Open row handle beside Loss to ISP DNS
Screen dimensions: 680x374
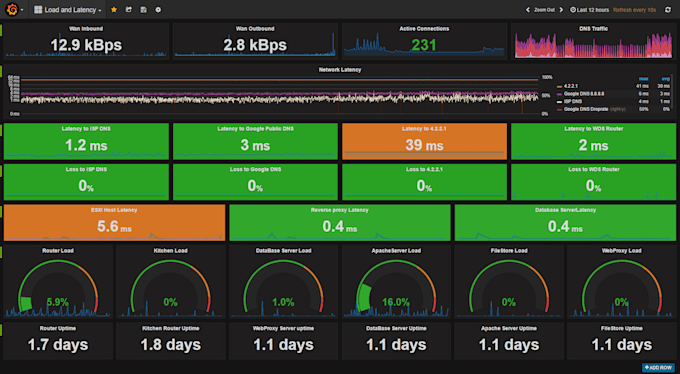pyautogui.click(x=1, y=171)
